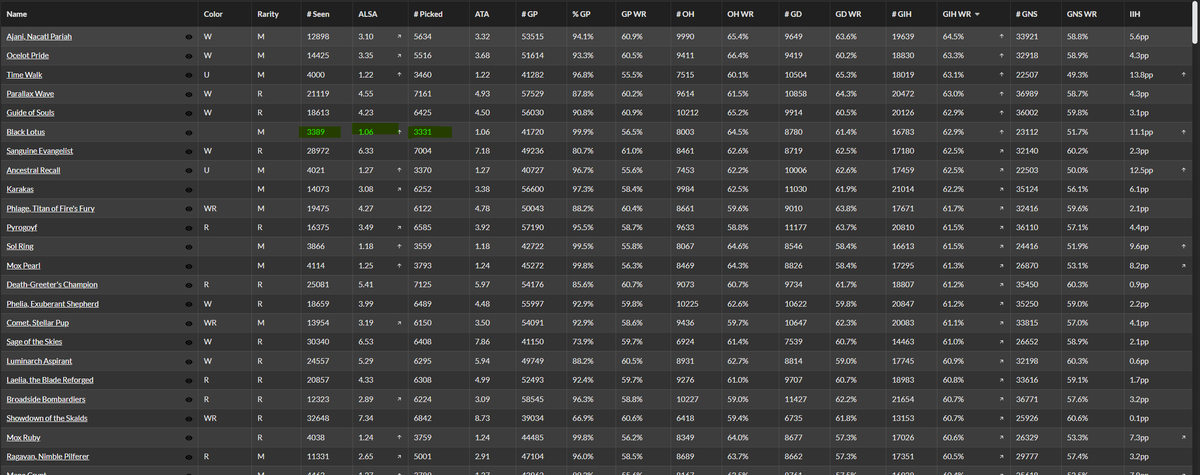Hide Sanguine Evangelist with its eye icon
This screenshot has width=1200, height=475.
click(189, 151)
